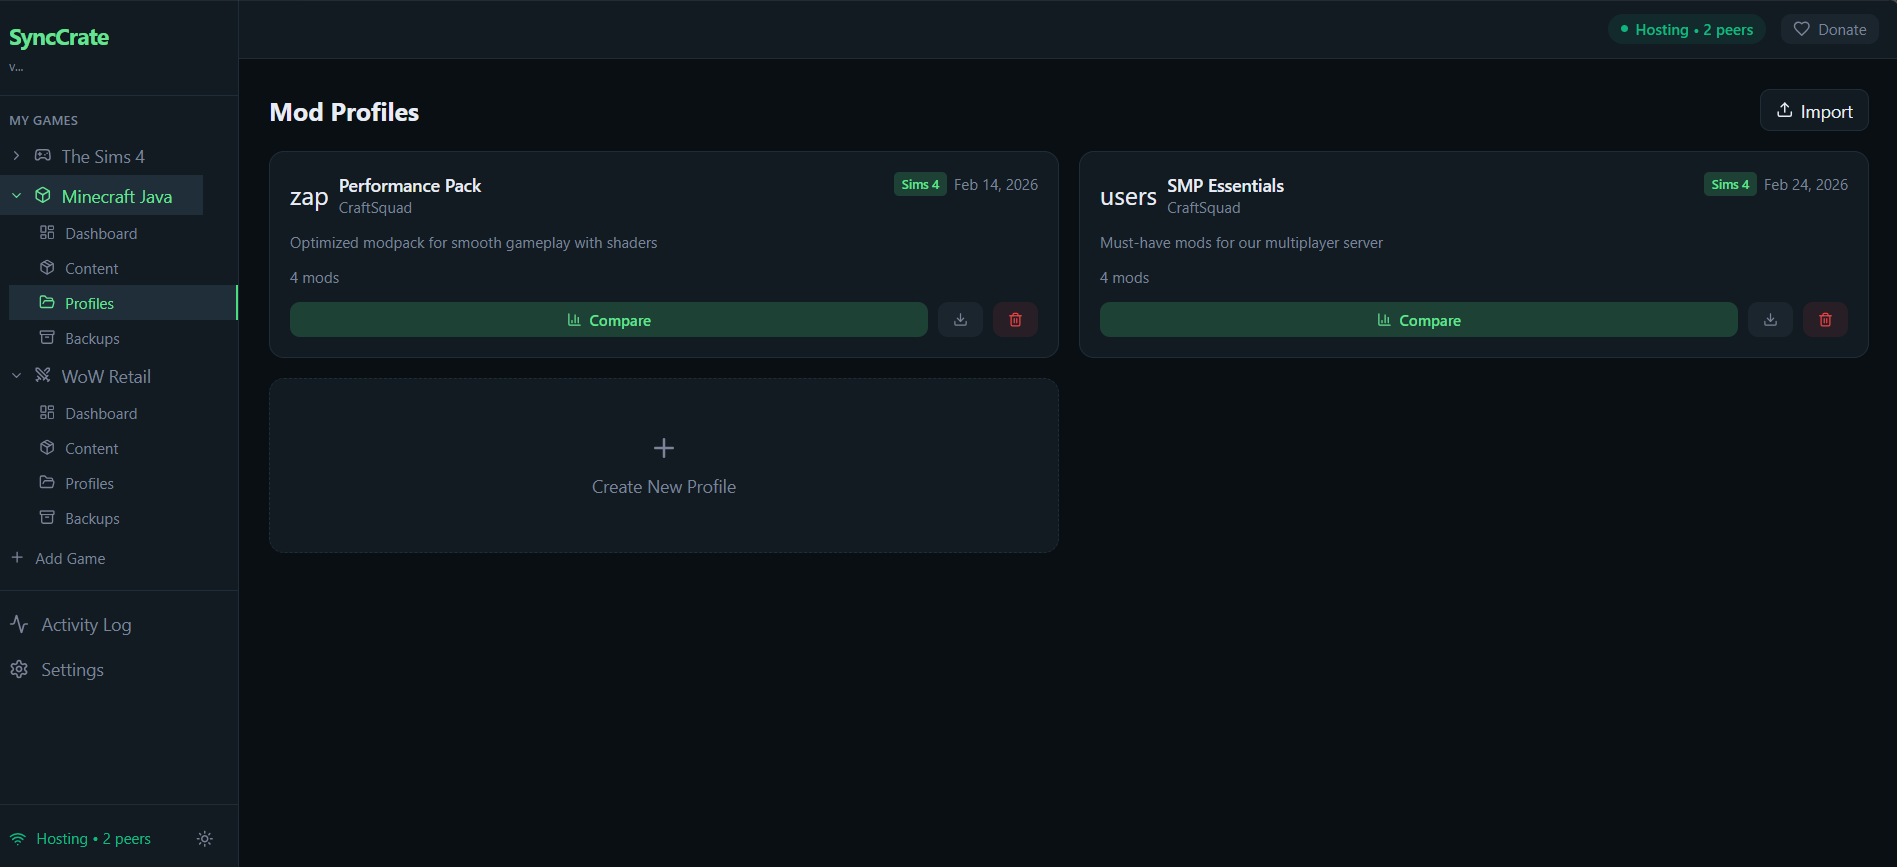Image resolution: width=1897 pixels, height=867 pixels.
Task: Toggle the light/dark theme sun icon
Action: (x=205, y=839)
